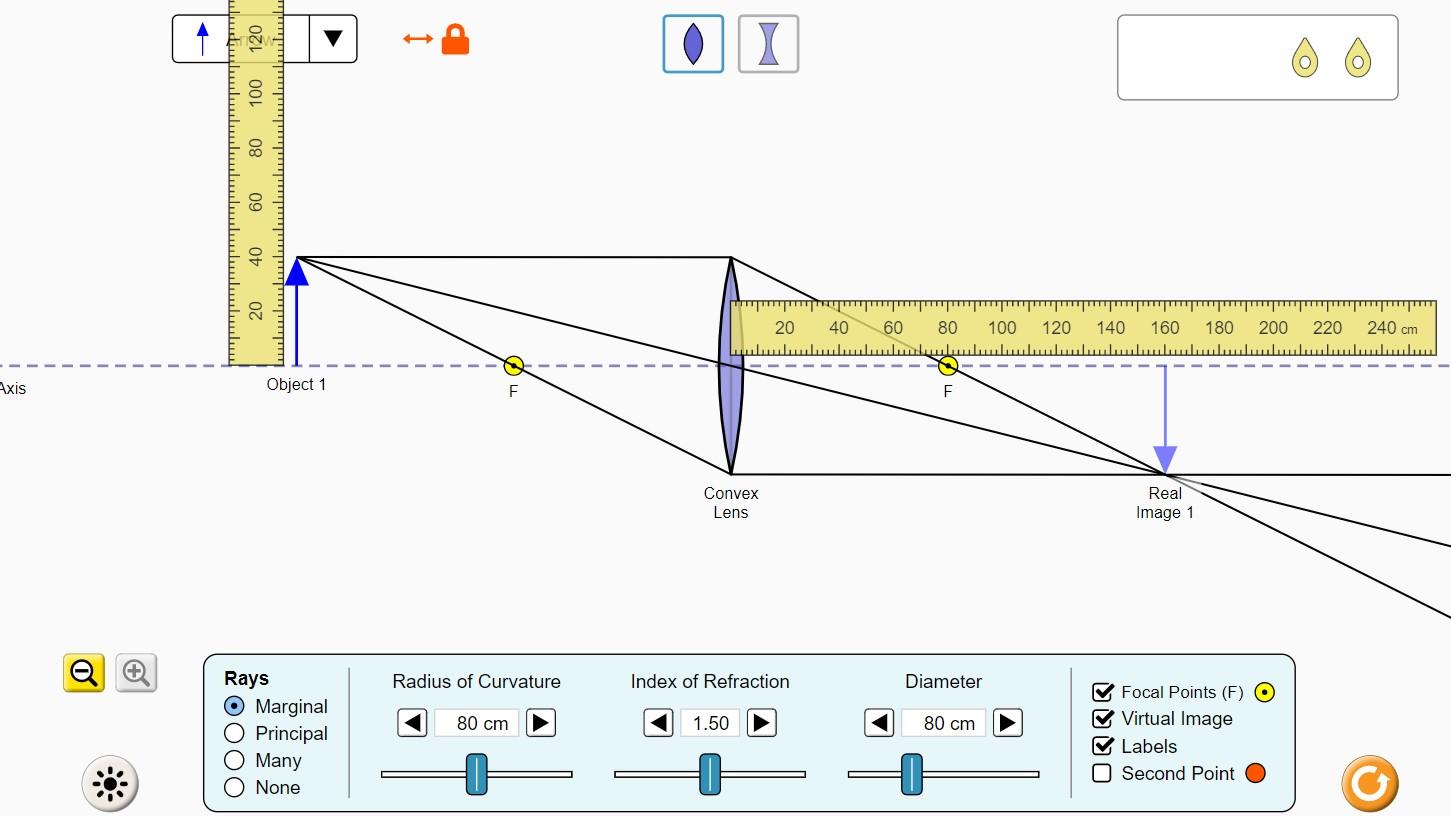Image resolution: width=1451 pixels, height=816 pixels.
Task: Enable the Second Point checkbox
Action: coord(1102,773)
